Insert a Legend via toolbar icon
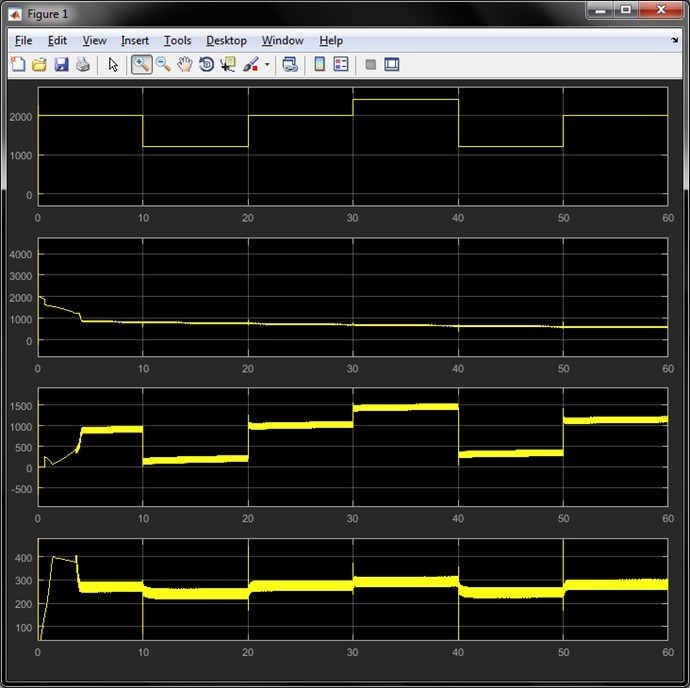690x688 pixels. coord(341,64)
